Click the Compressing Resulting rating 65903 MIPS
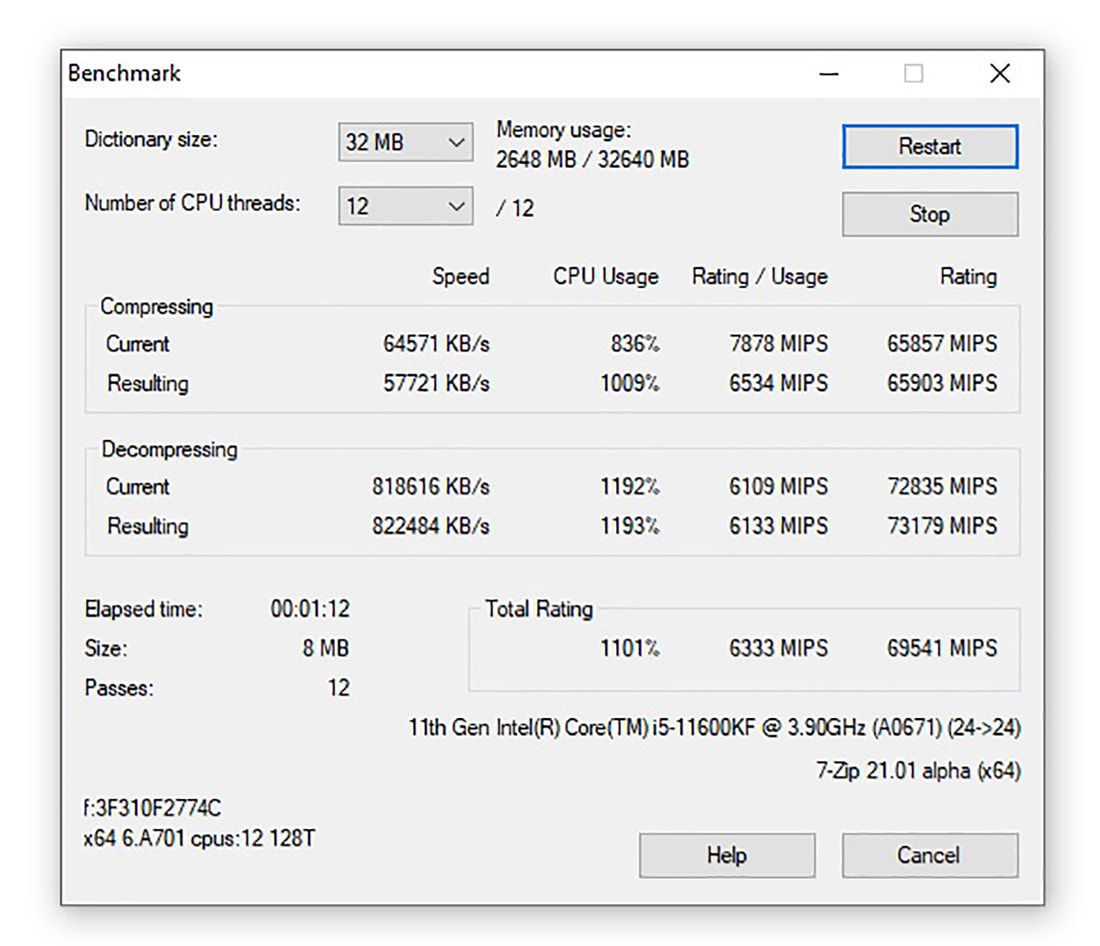The height and width of the screenshot is (946, 1100). pyautogui.click(x=941, y=384)
